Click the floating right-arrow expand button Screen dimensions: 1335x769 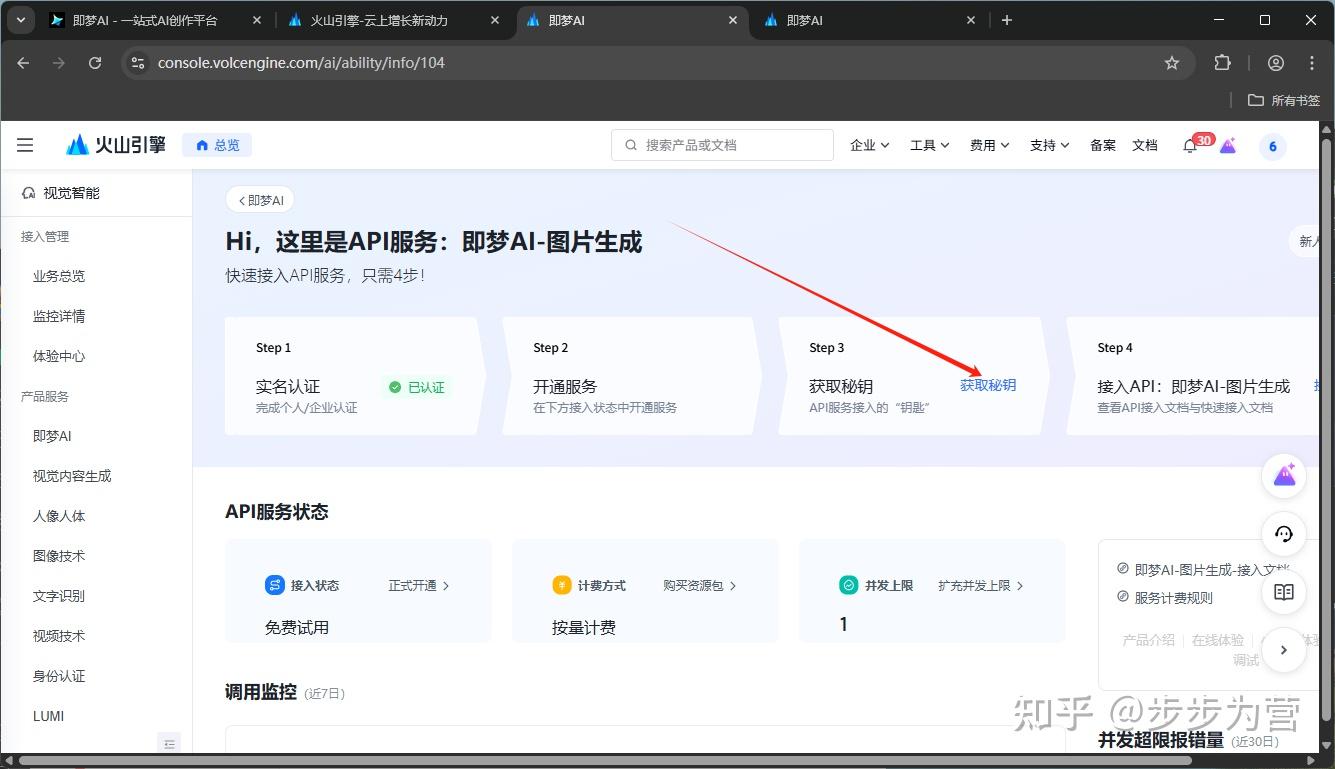coord(1284,650)
